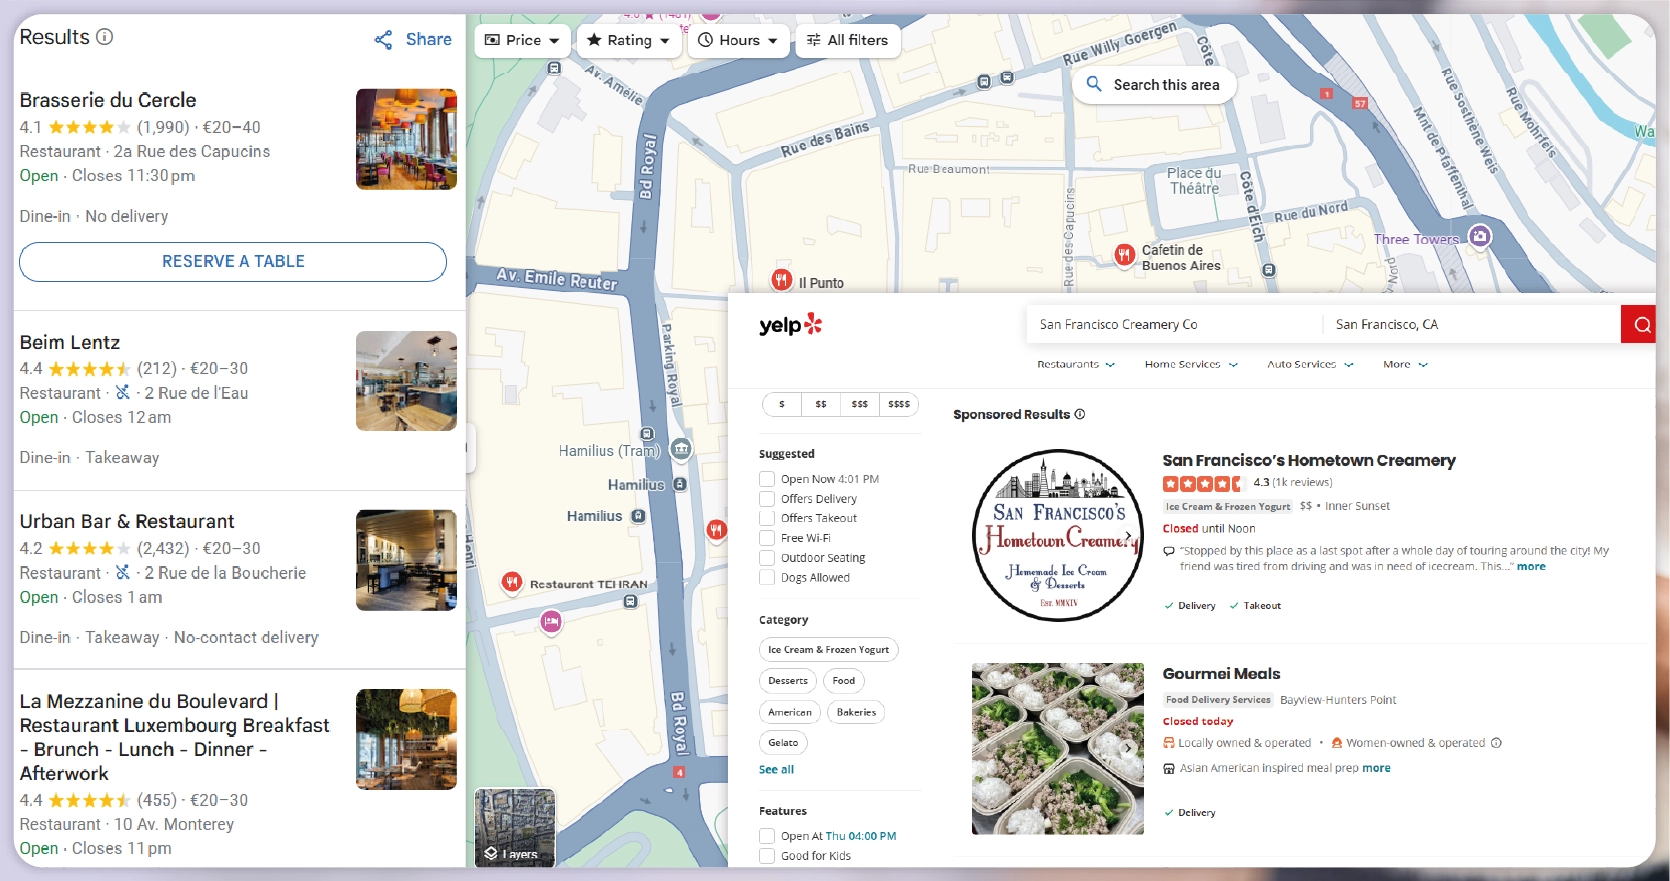Enable the Free Wi-Fi filter
Viewport: 1670px width, 881px height.
click(767, 538)
